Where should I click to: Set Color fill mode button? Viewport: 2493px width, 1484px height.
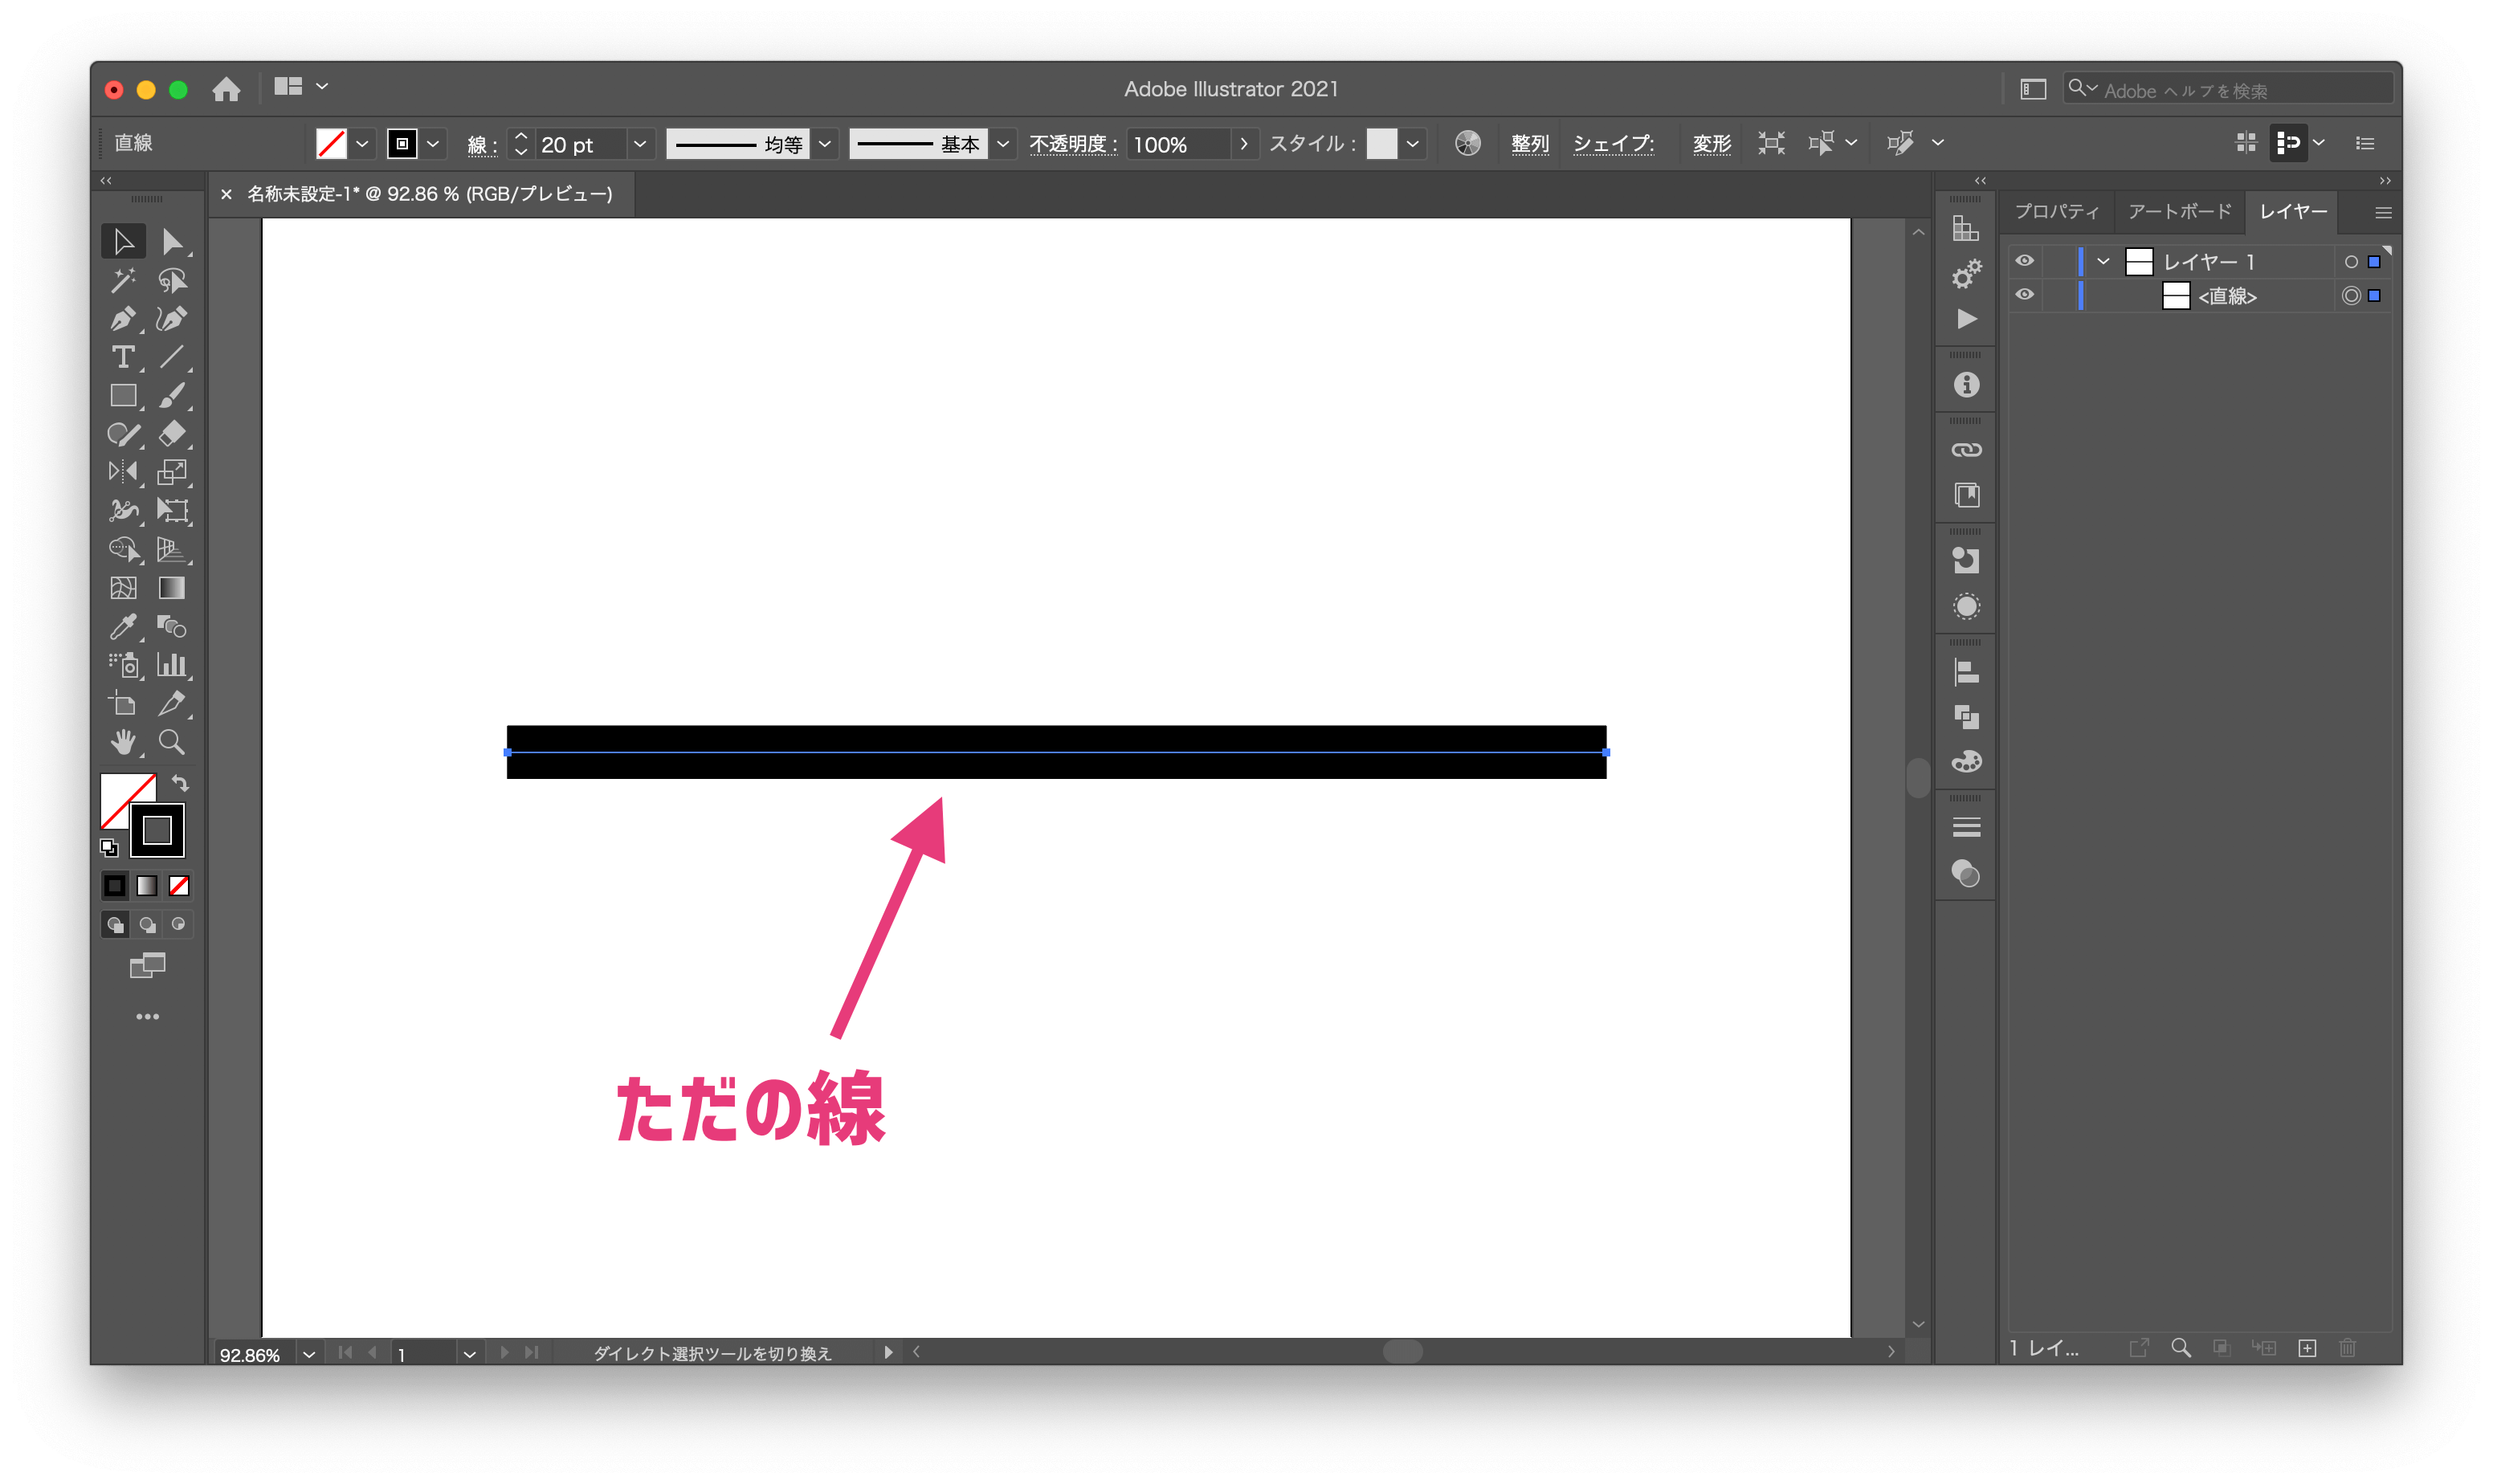[x=115, y=886]
